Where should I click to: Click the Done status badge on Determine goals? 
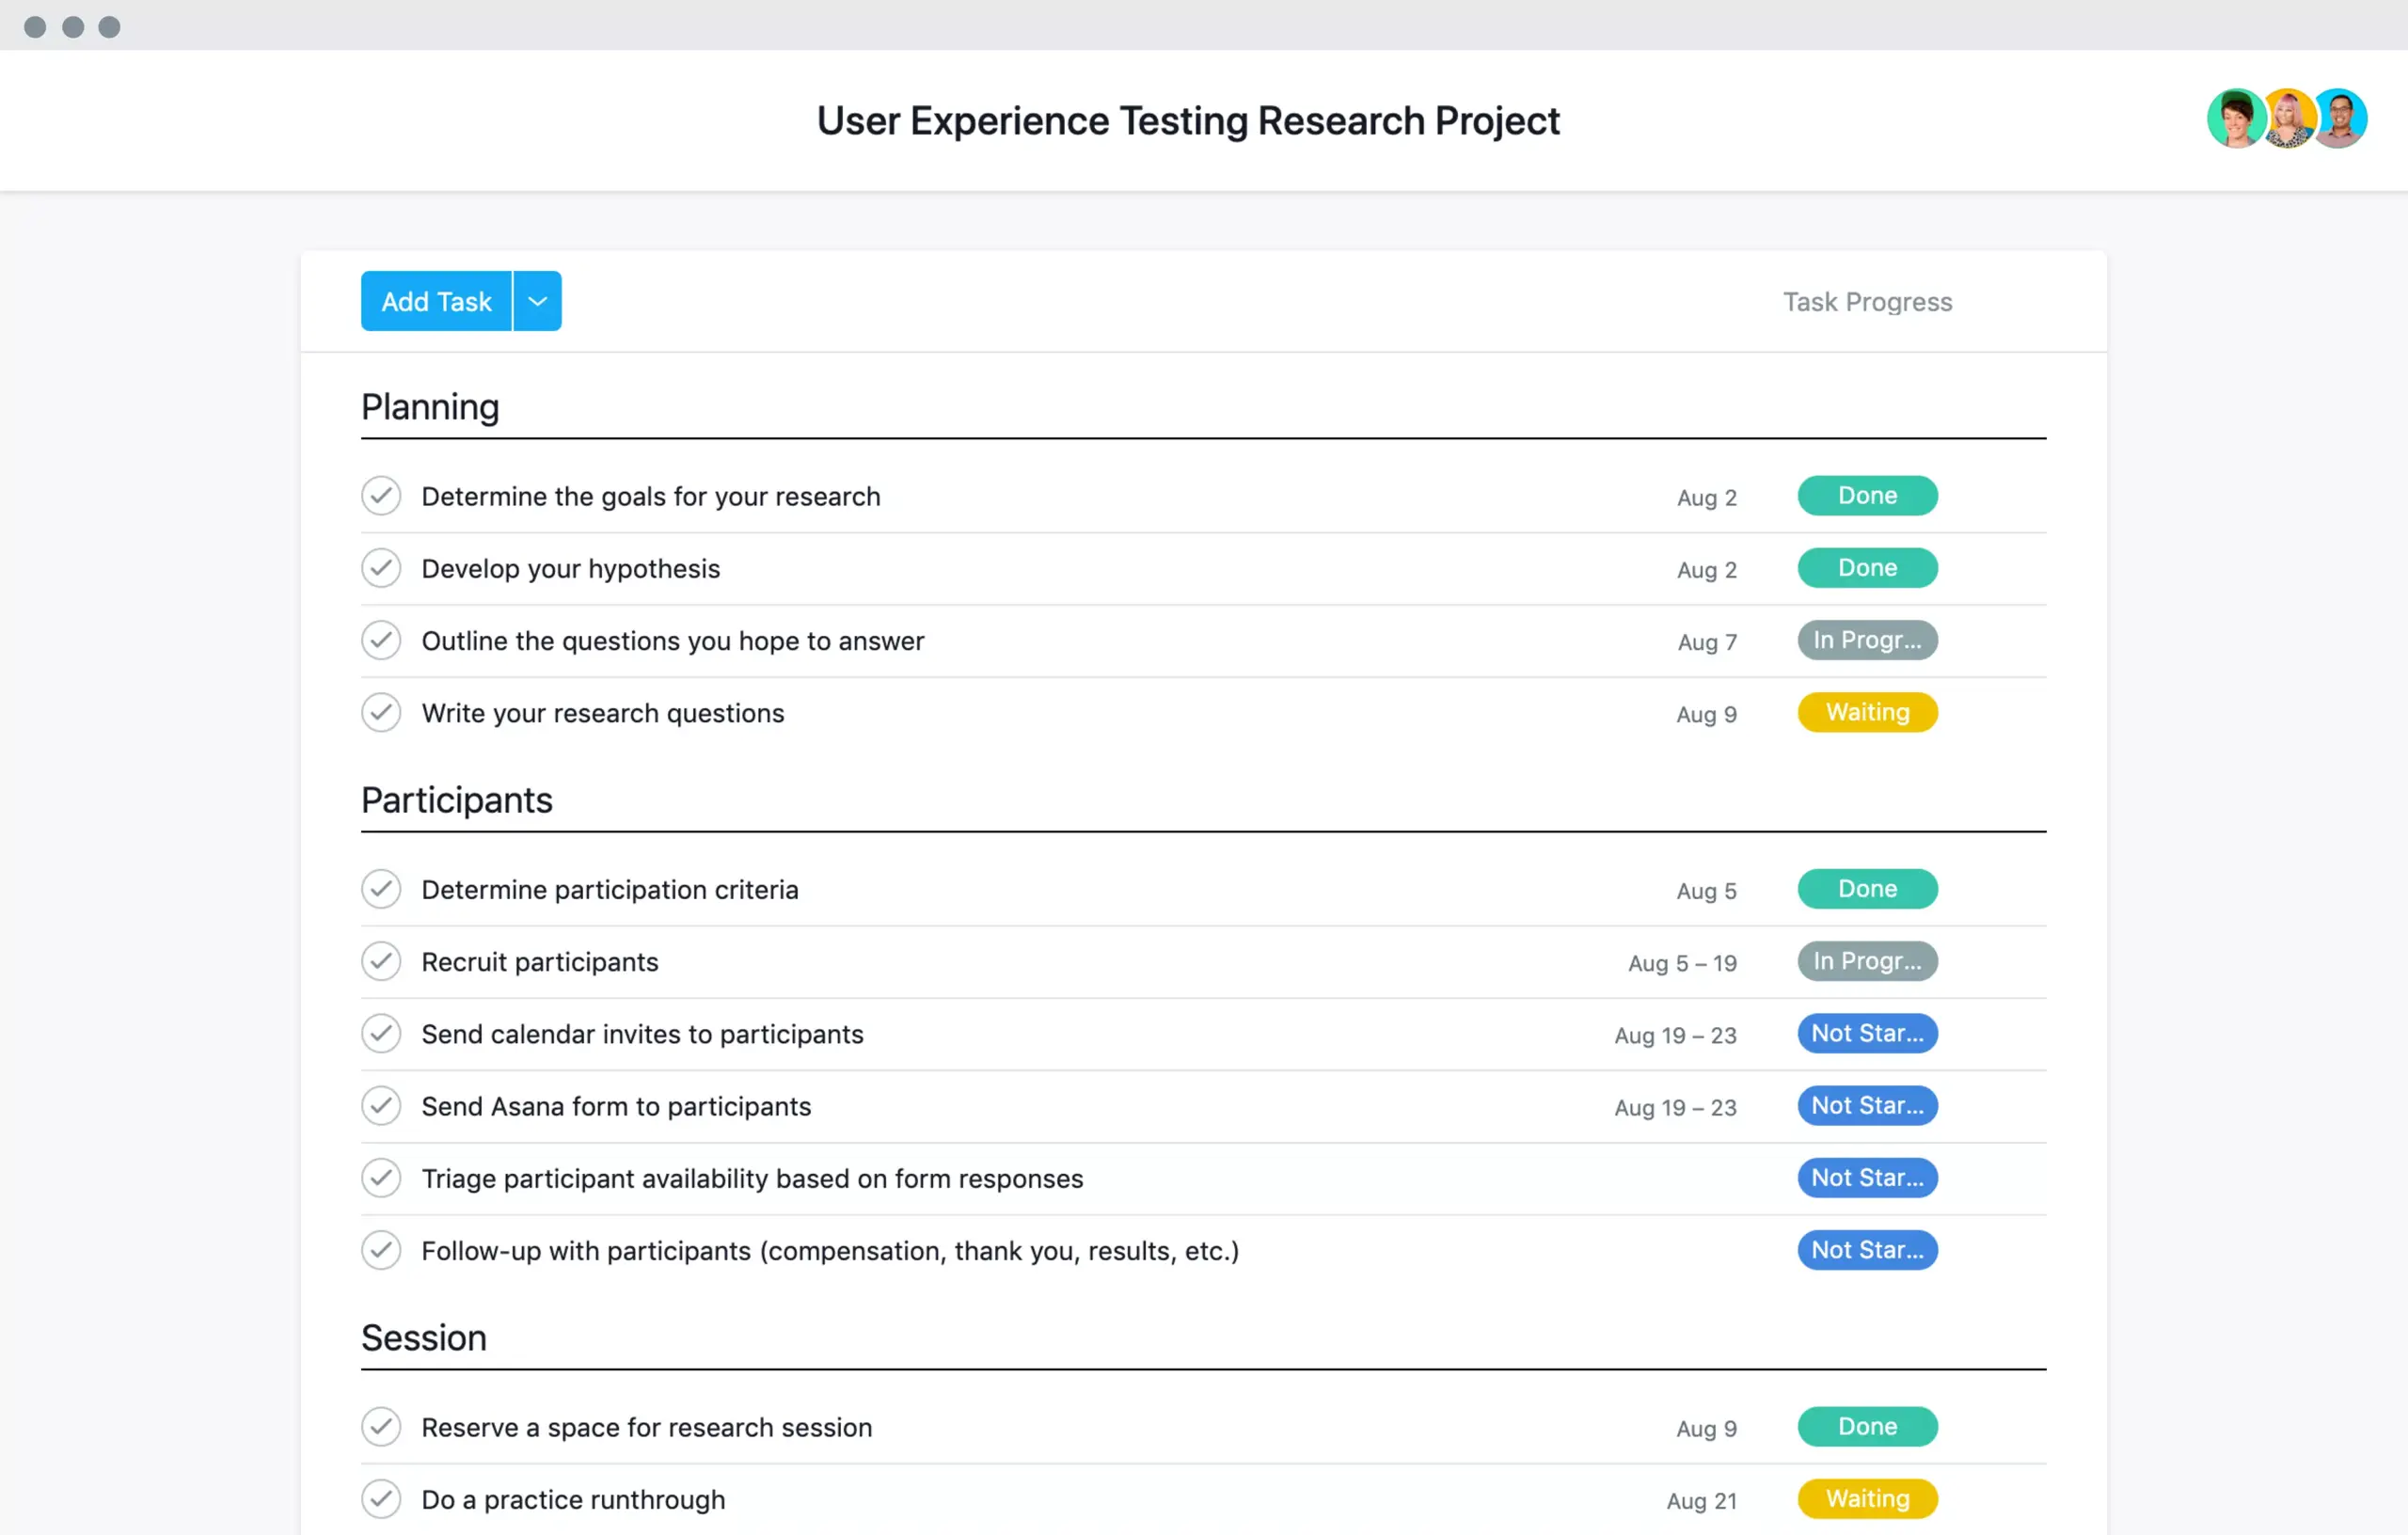click(x=1865, y=495)
